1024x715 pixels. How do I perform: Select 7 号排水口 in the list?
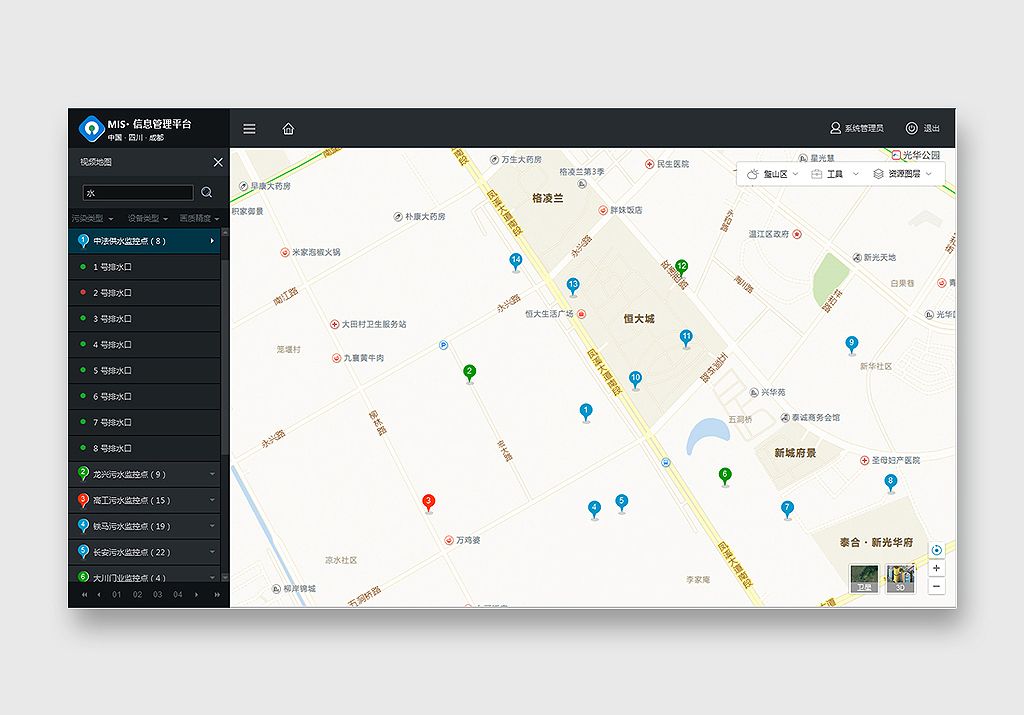(144, 422)
